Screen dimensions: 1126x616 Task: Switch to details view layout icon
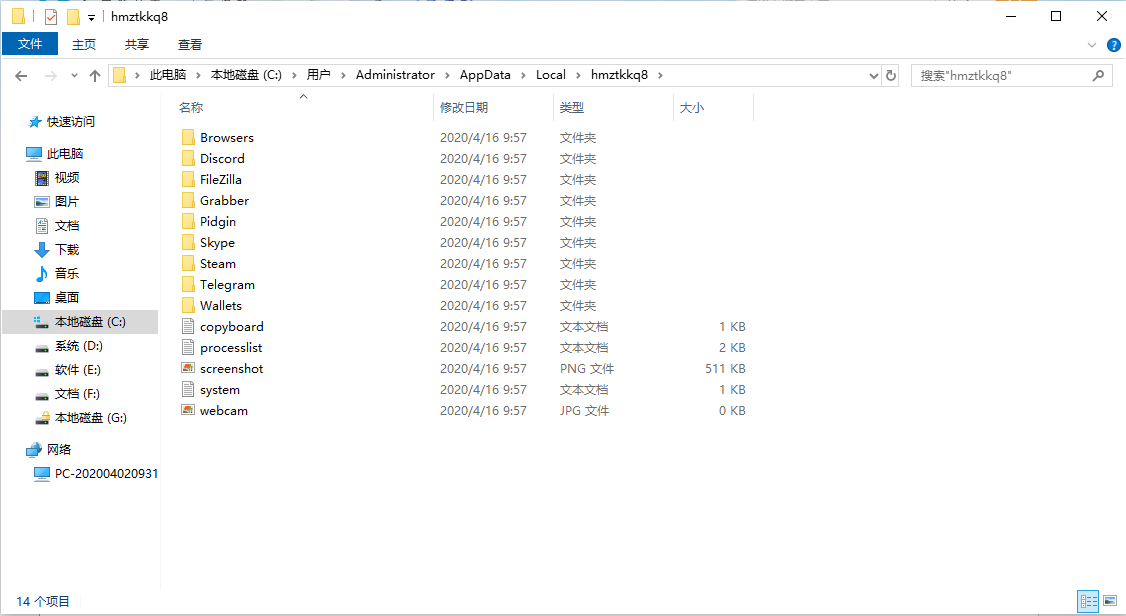1089,601
